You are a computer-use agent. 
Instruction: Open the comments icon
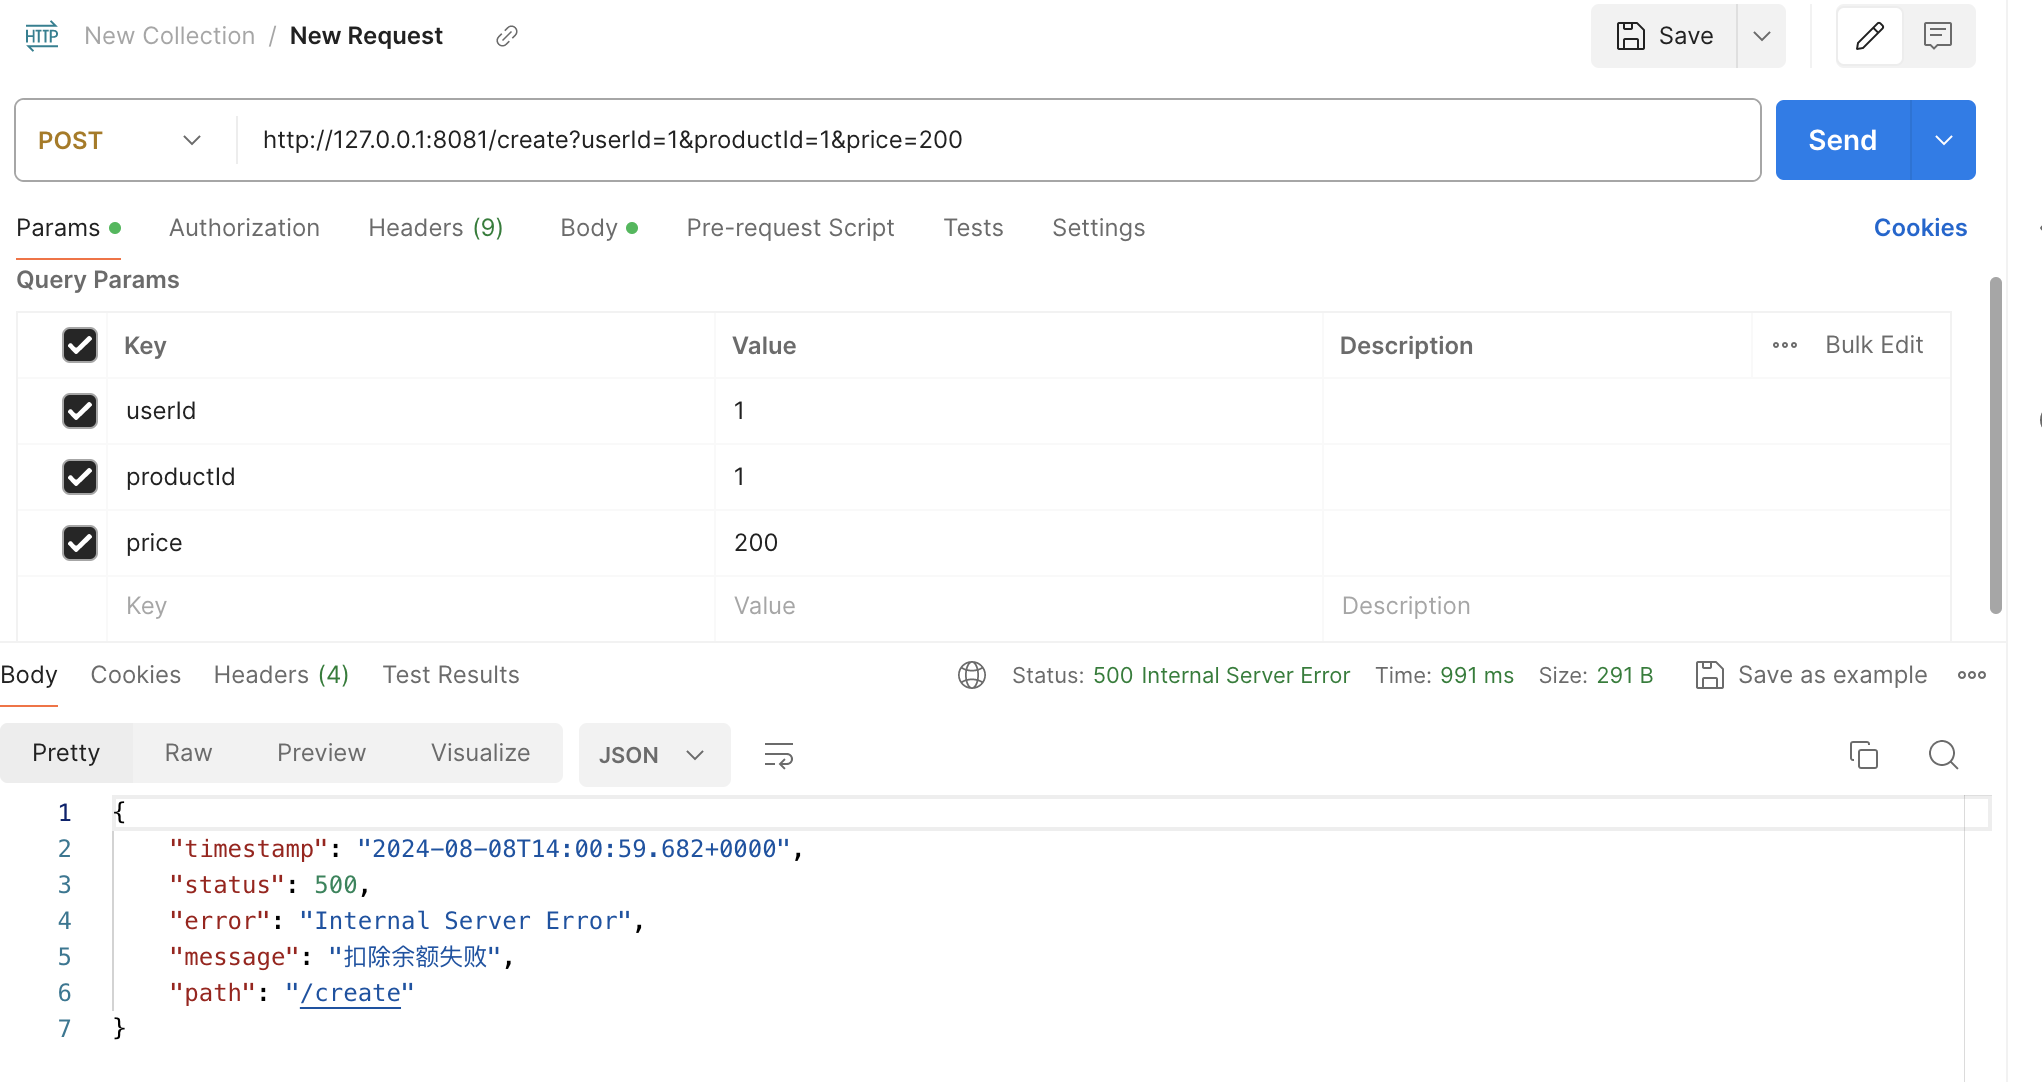point(1937,36)
